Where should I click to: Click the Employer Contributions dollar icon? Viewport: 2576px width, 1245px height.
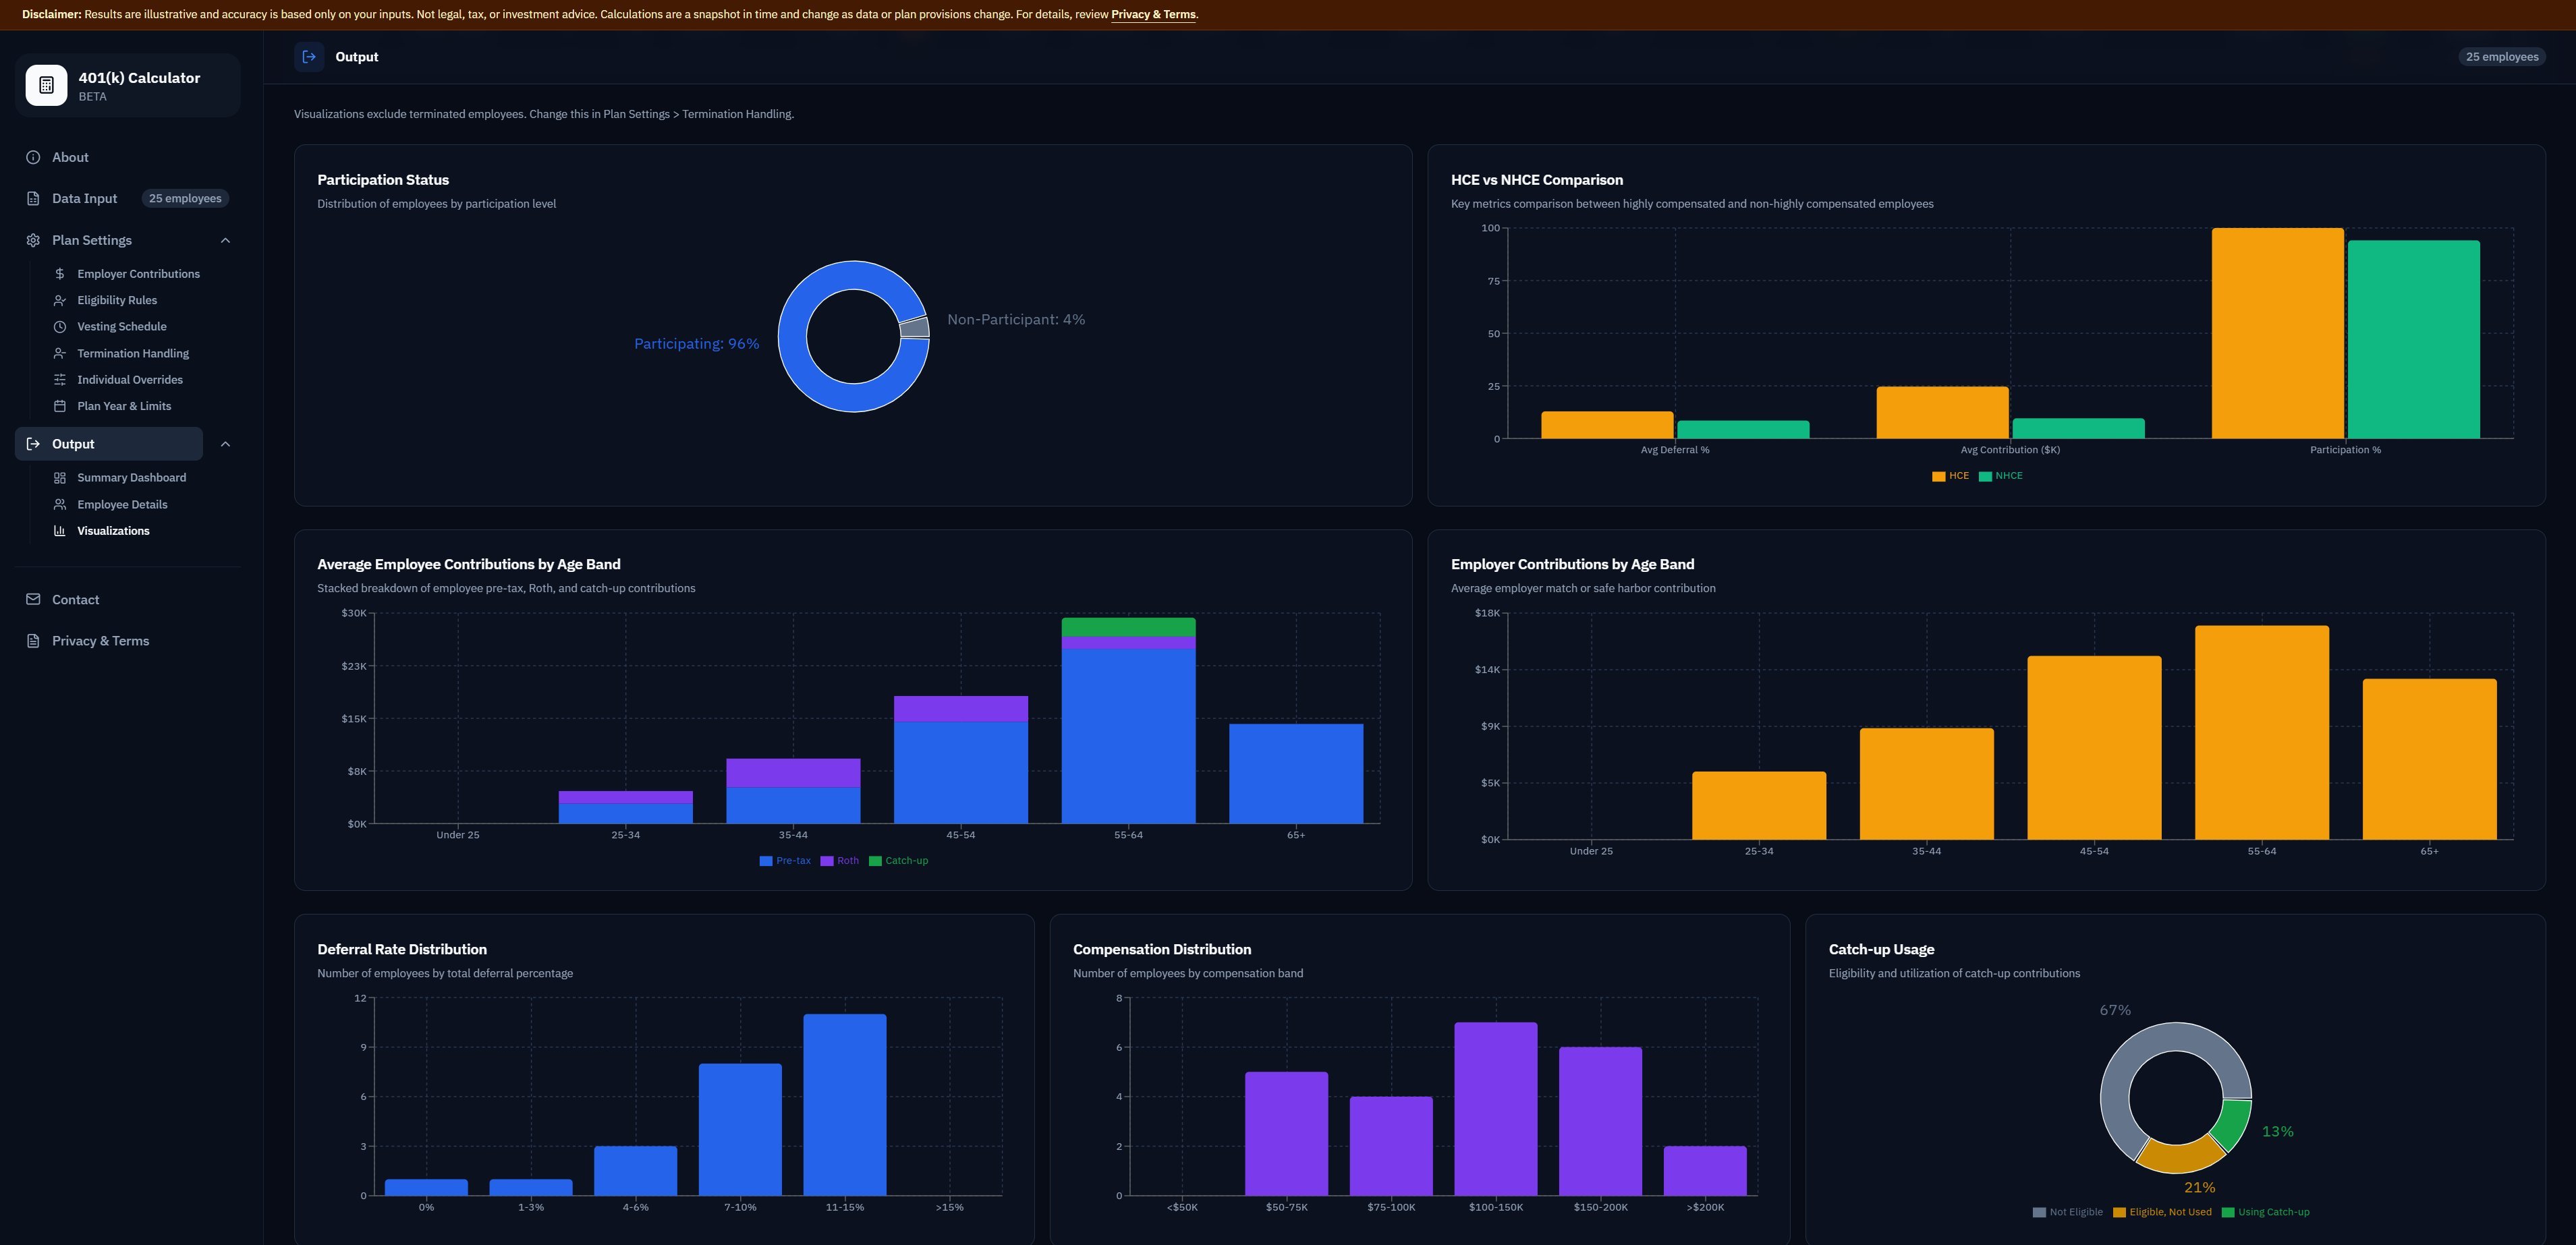(x=60, y=274)
